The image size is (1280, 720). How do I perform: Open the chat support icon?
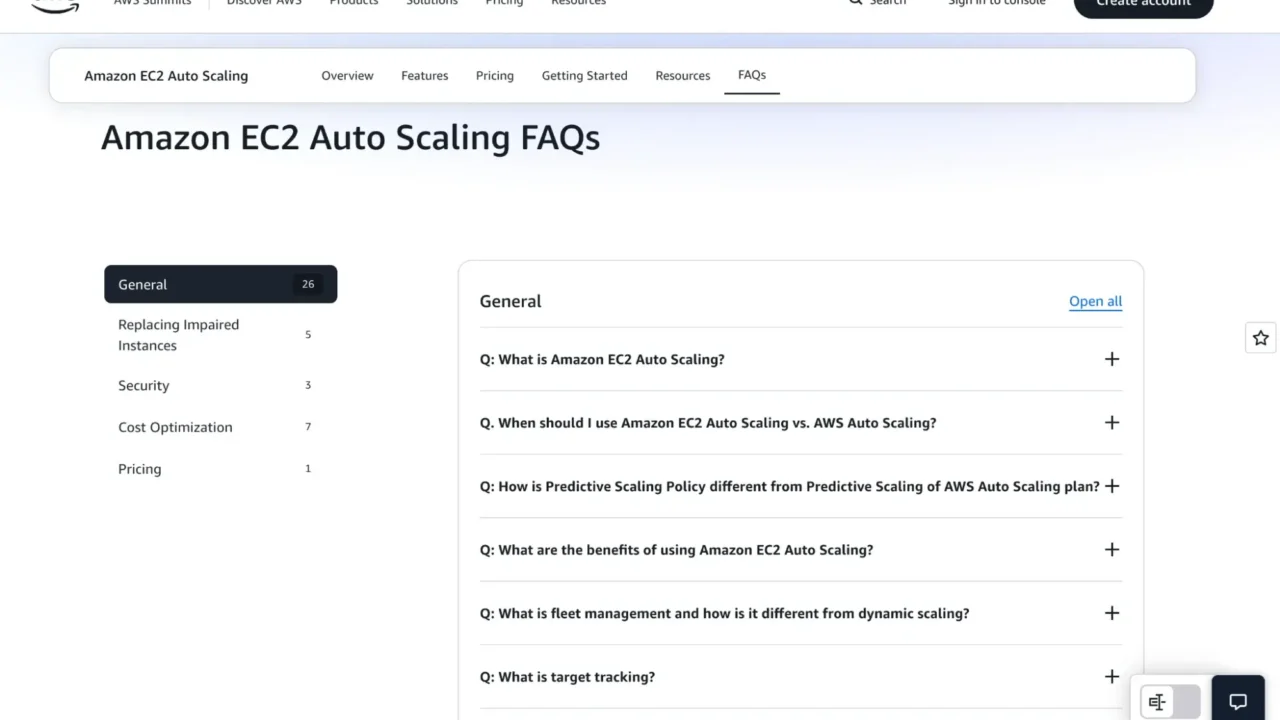[1237, 701]
